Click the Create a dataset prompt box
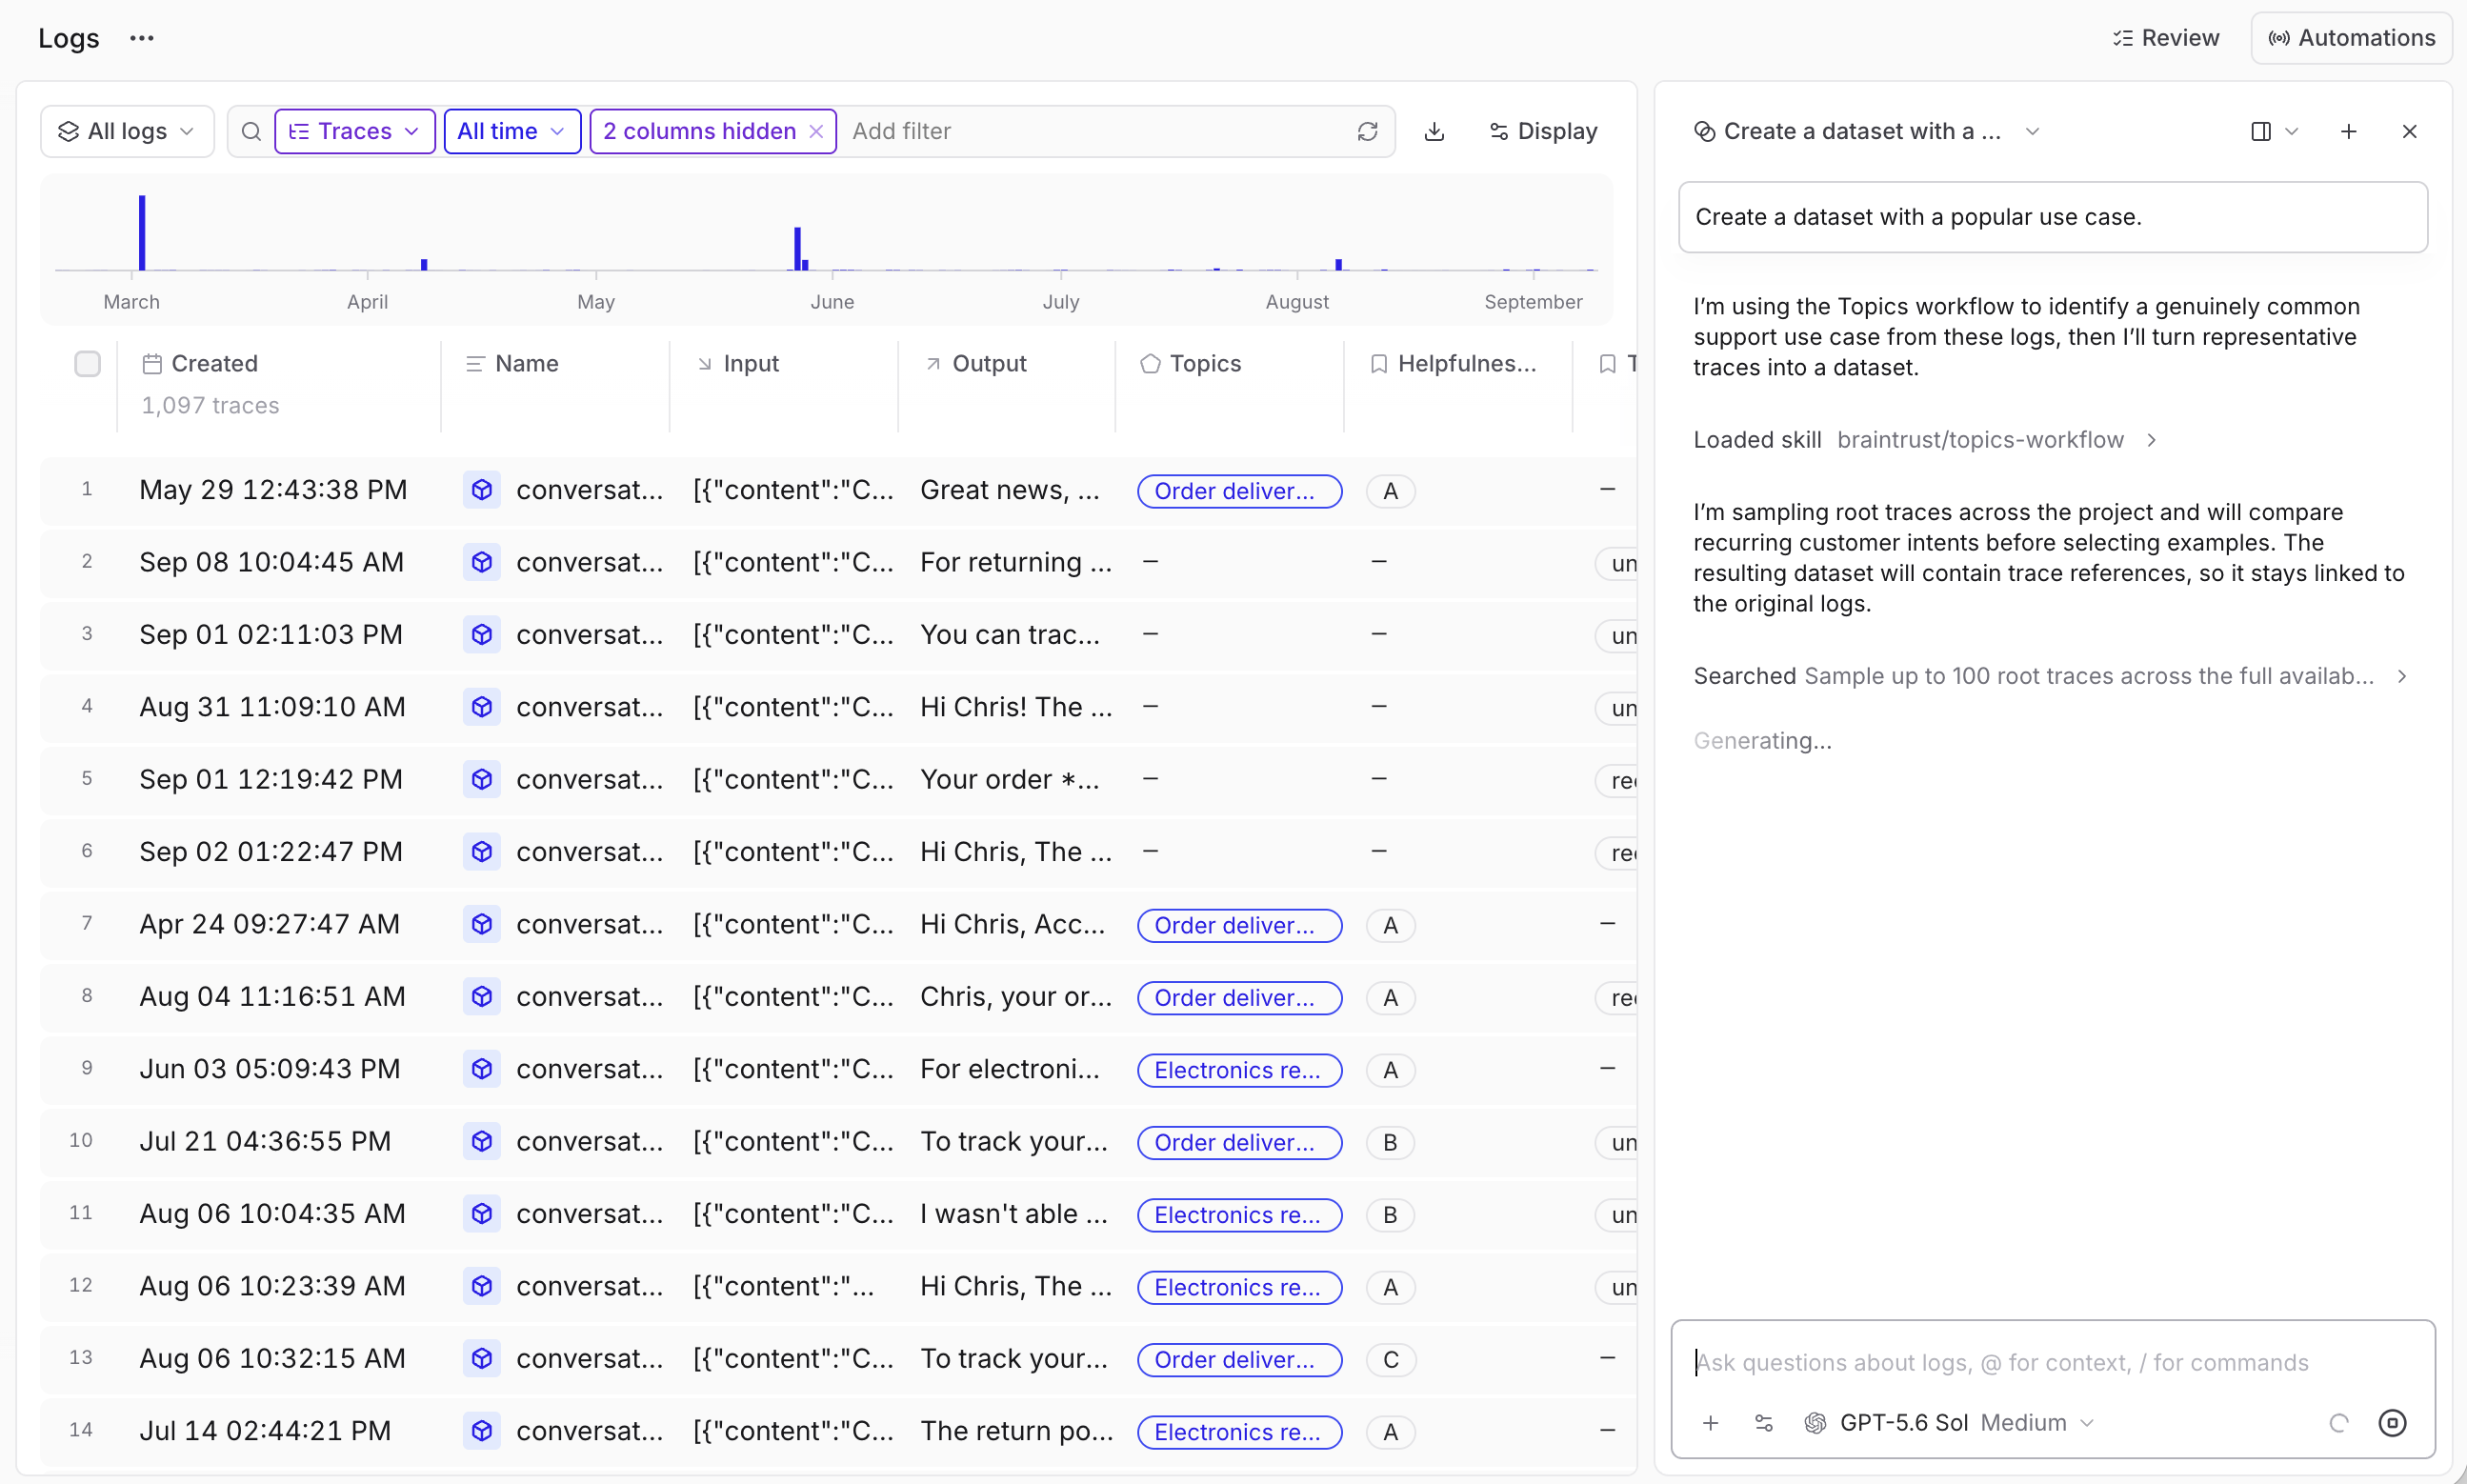 2052,217
